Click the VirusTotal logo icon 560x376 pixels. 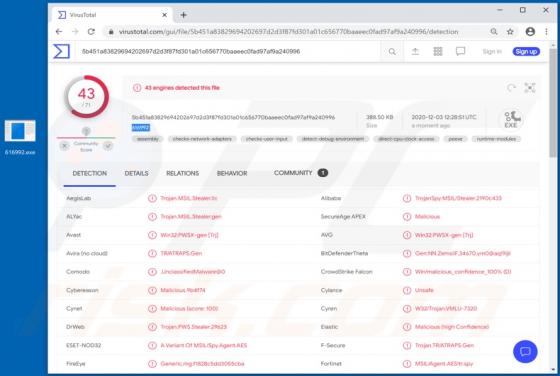pos(61,51)
